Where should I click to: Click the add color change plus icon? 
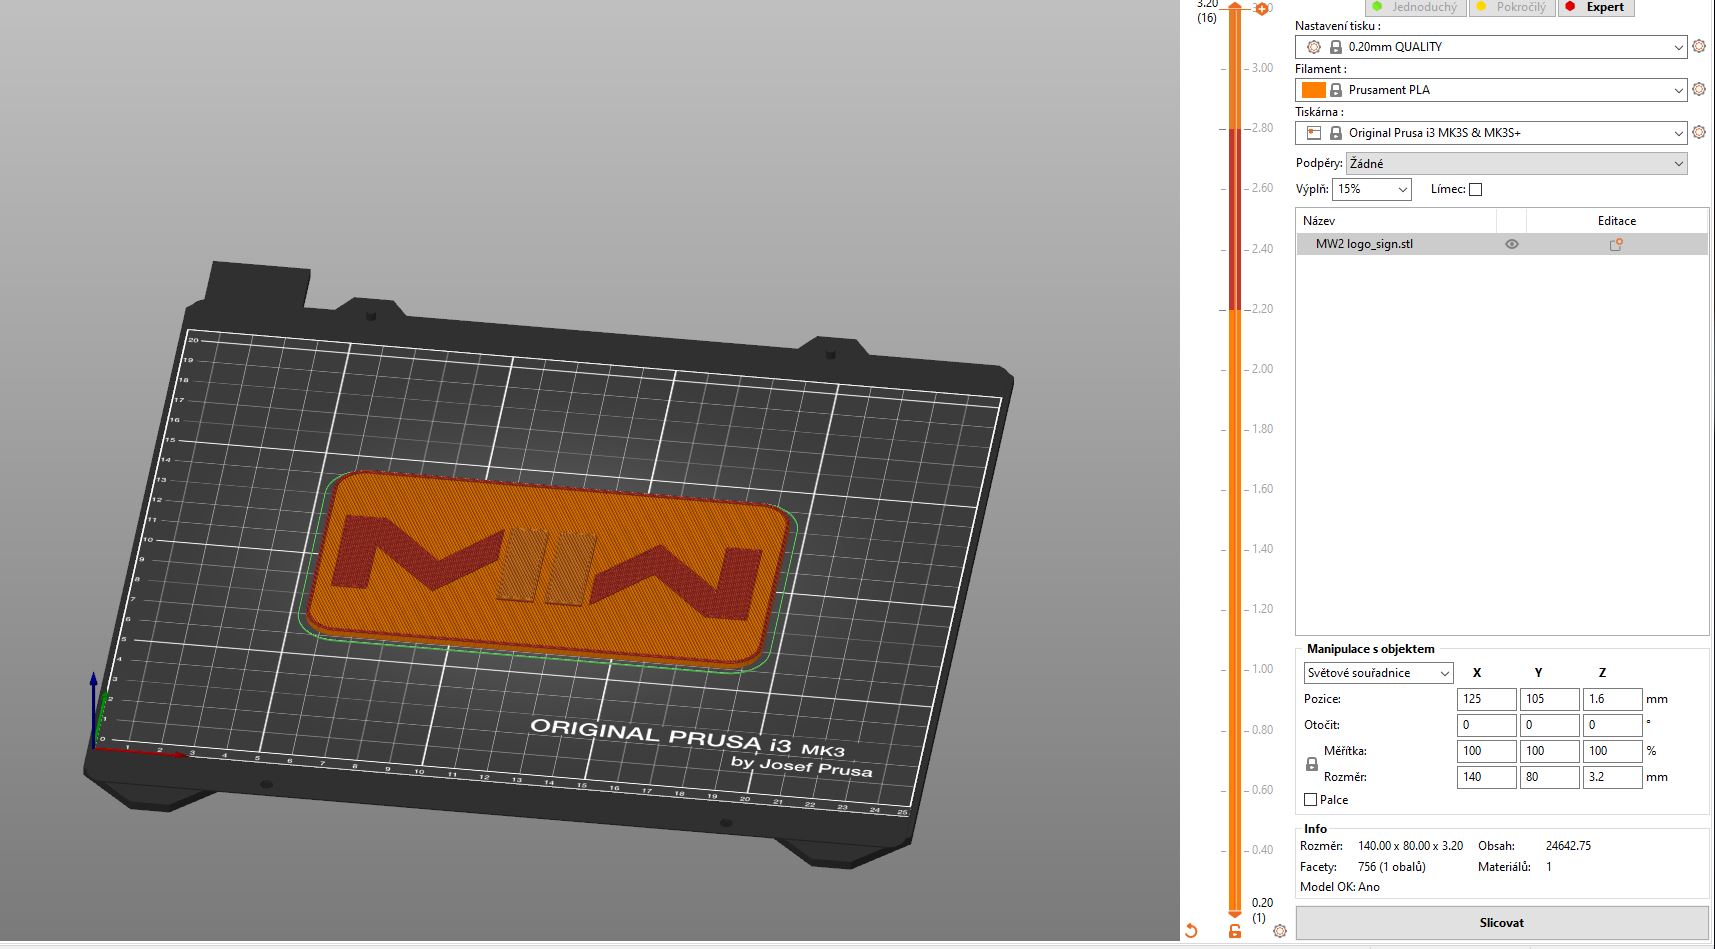coord(1262,9)
